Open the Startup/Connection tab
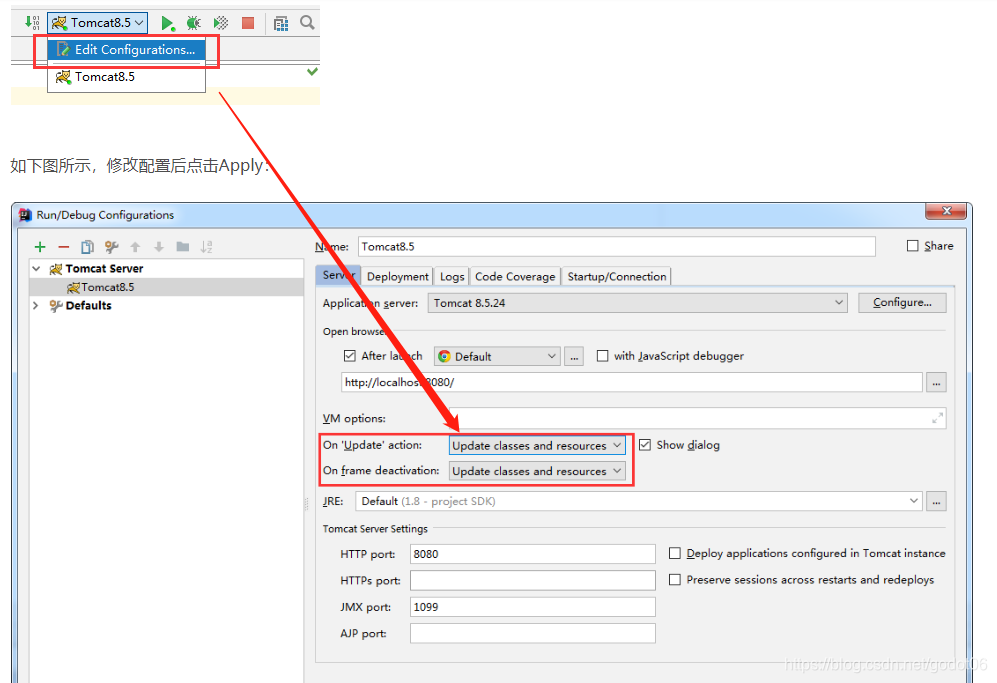The width and height of the screenshot is (997, 683). click(x=617, y=277)
